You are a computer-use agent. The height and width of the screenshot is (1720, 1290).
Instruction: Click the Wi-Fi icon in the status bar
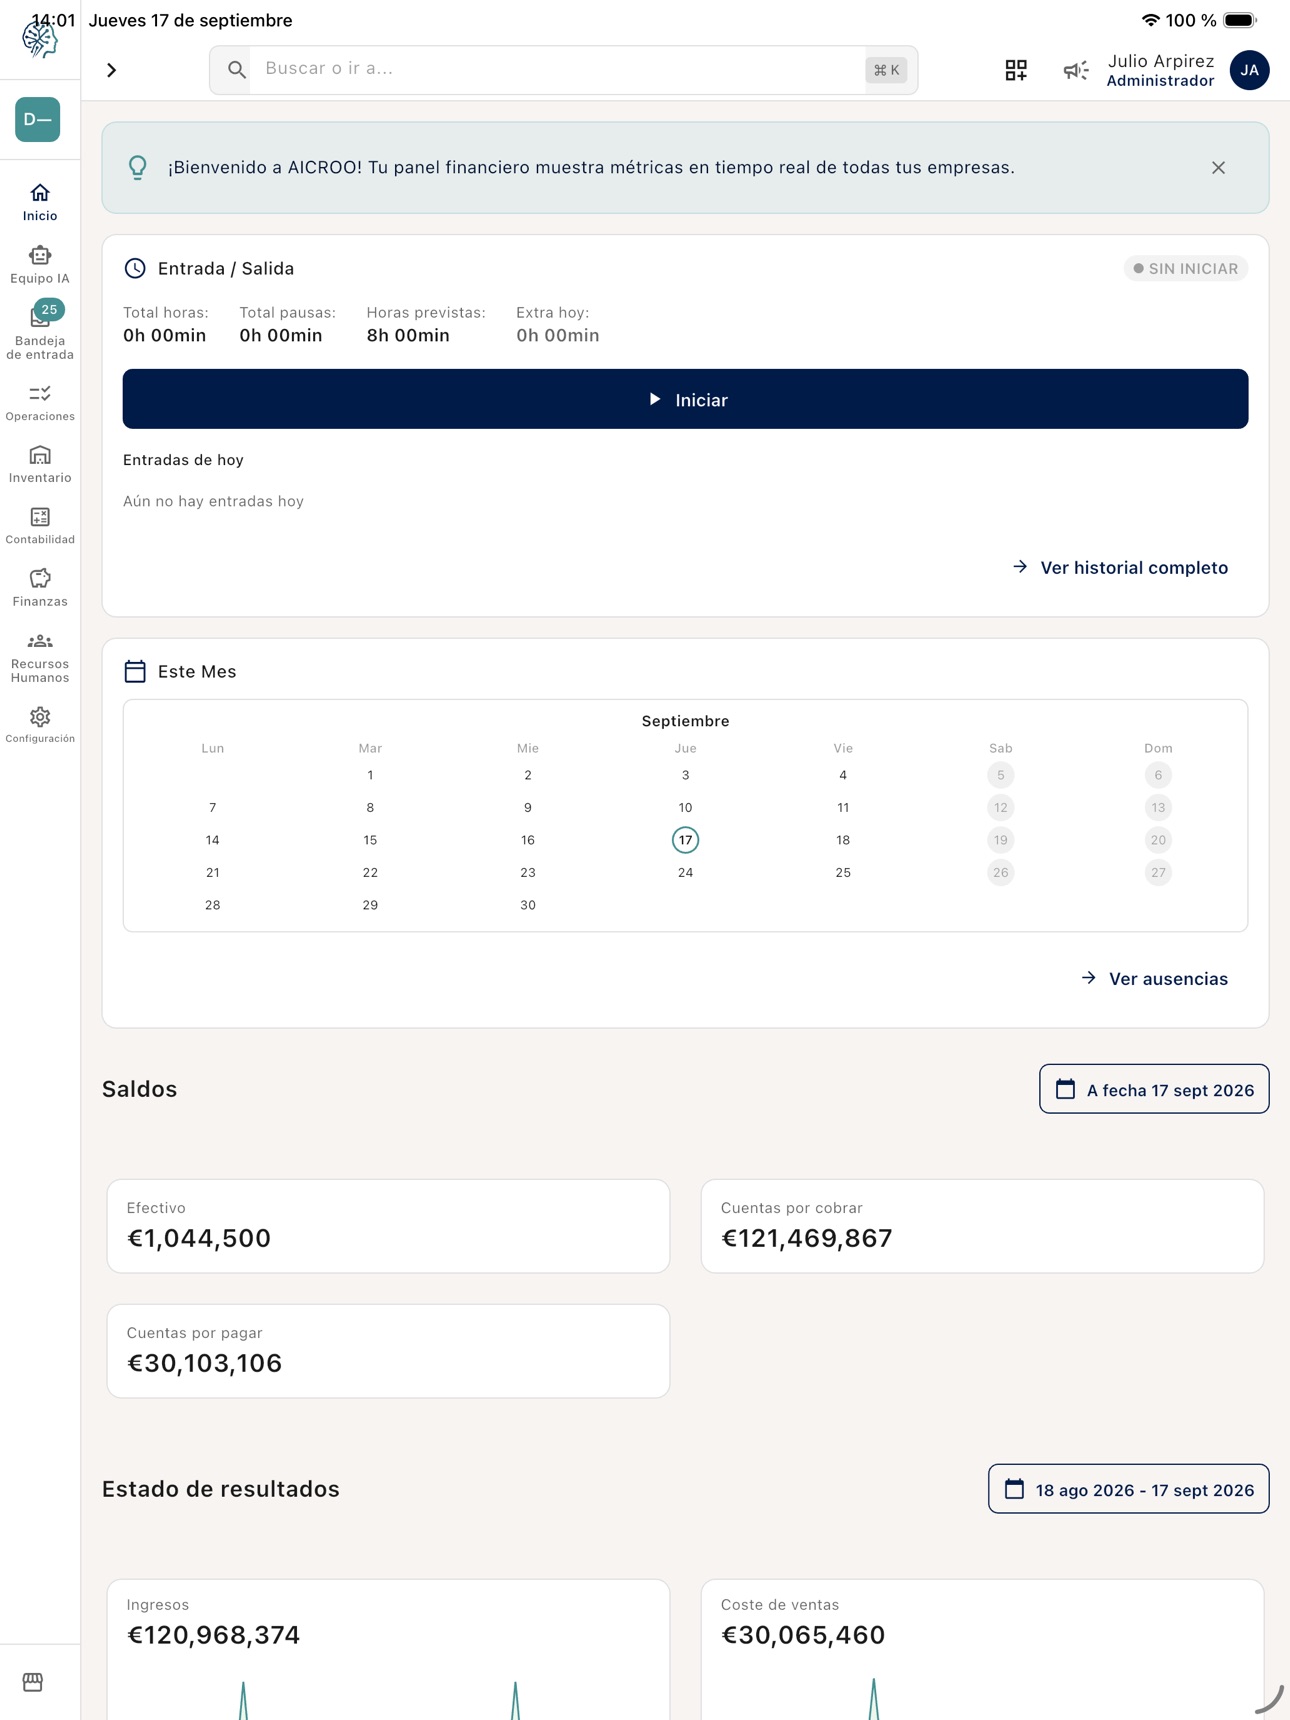pos(1150,20)
